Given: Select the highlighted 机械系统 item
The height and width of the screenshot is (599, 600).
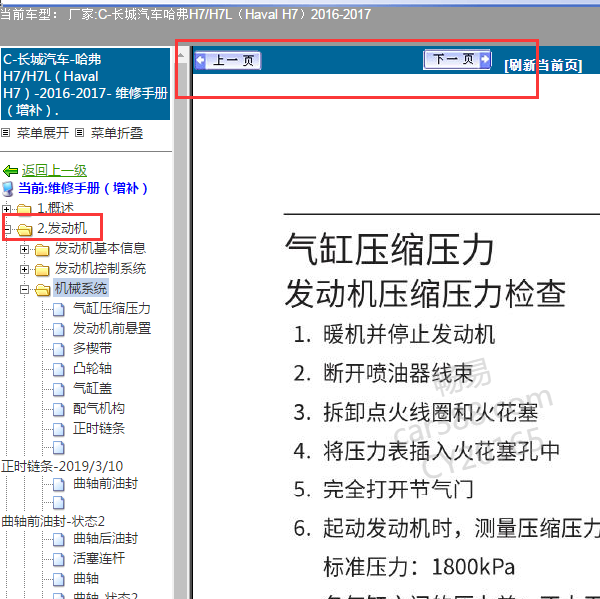Looking at the screenshot, I should [81, 288].
